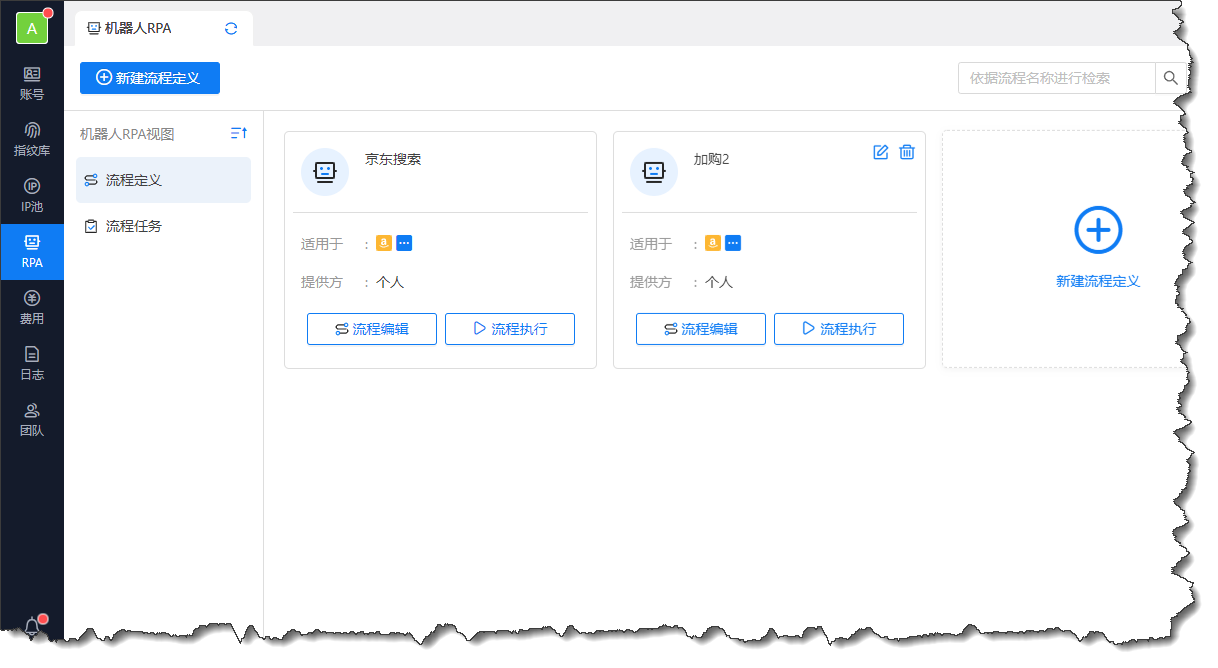Click the 加购2 robot icon
1218x668 pixels.
654,172
